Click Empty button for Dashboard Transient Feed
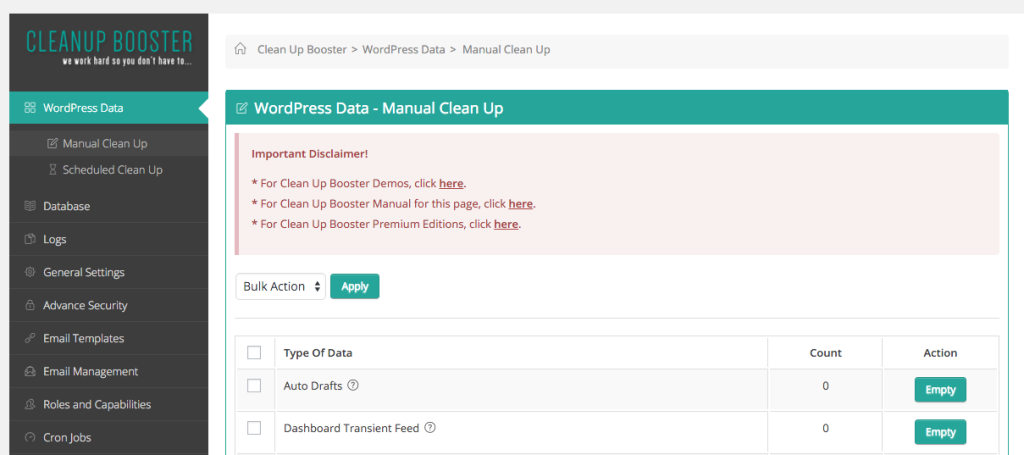Screen dimensions: 1025x455 pos(940,432)
